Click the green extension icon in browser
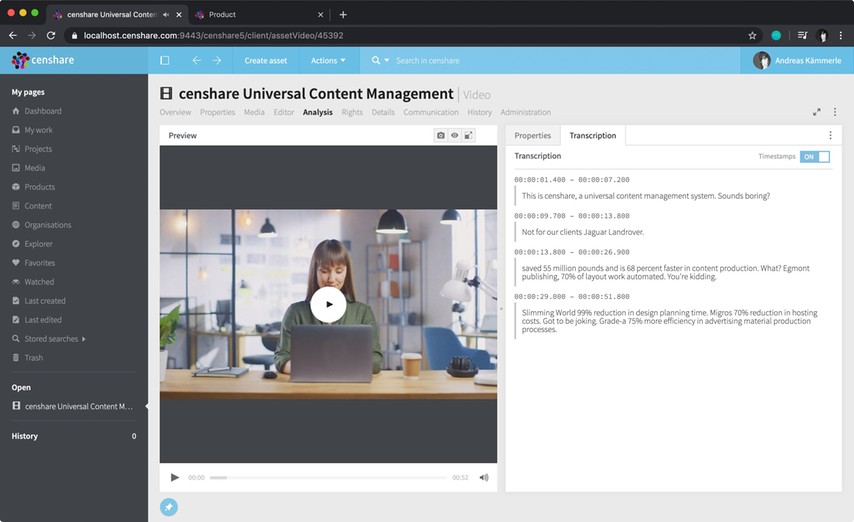This screenshot has height=522, width=854. 776,35
